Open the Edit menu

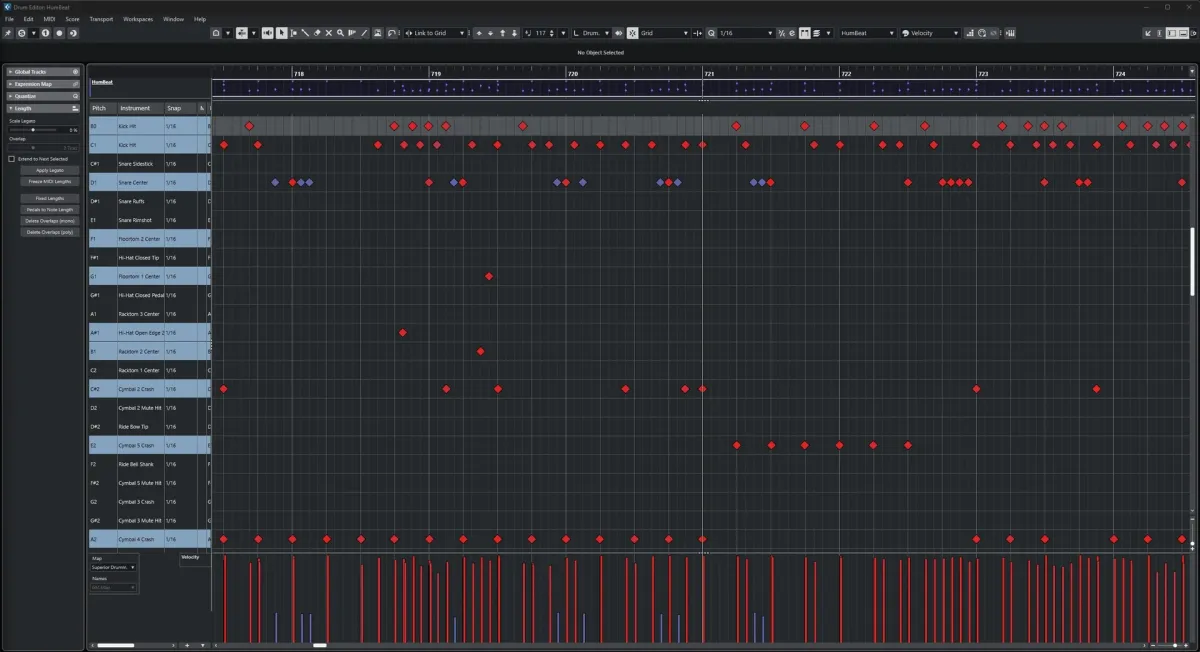pos(29,19)
